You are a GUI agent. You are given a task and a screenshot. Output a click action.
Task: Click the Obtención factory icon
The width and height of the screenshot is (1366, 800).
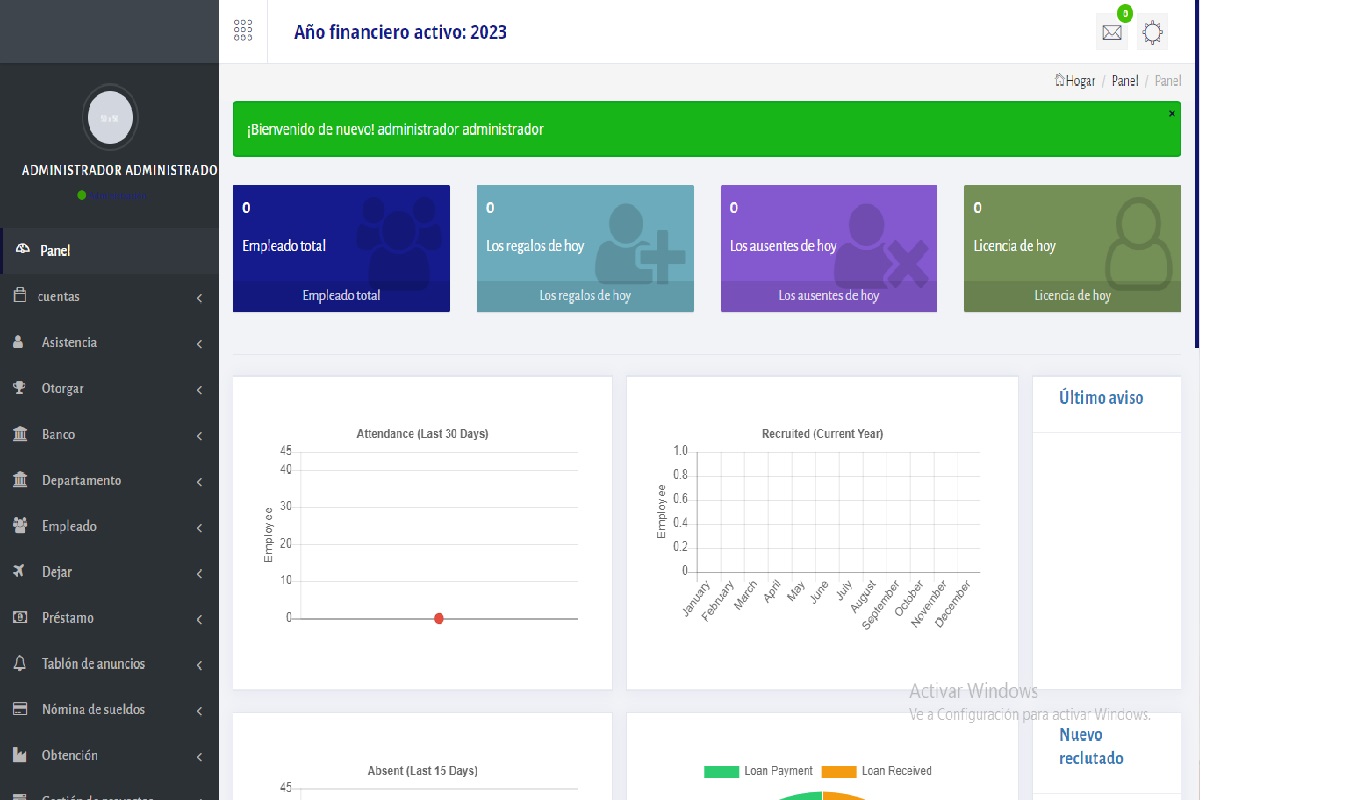(x=19, y=755)
